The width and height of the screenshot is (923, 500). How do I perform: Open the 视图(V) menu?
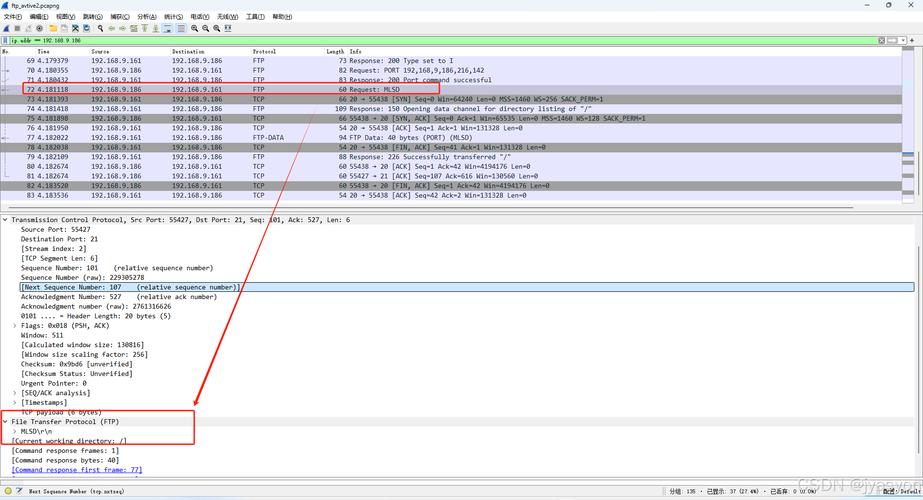[65, 16]
